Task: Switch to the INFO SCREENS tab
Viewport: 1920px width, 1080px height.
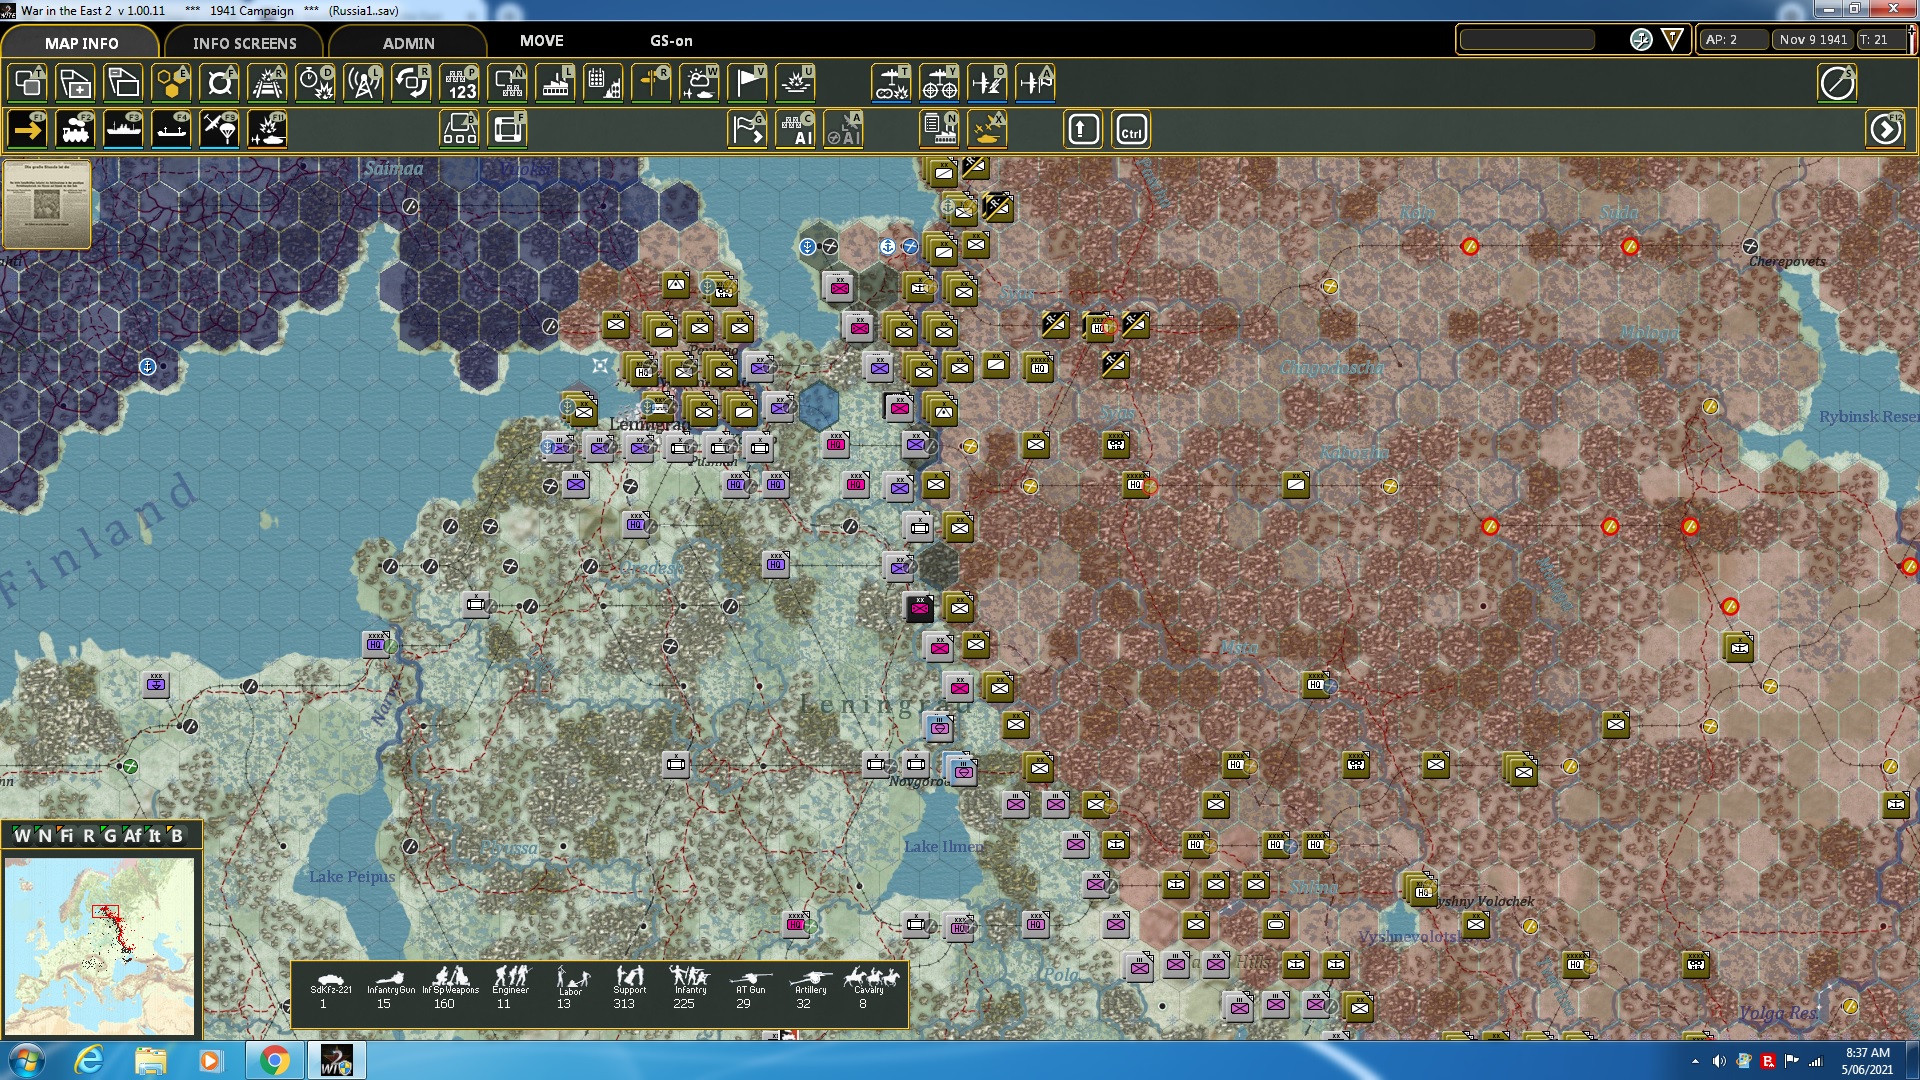Action: pyautogui.click(x=244, y=43)
